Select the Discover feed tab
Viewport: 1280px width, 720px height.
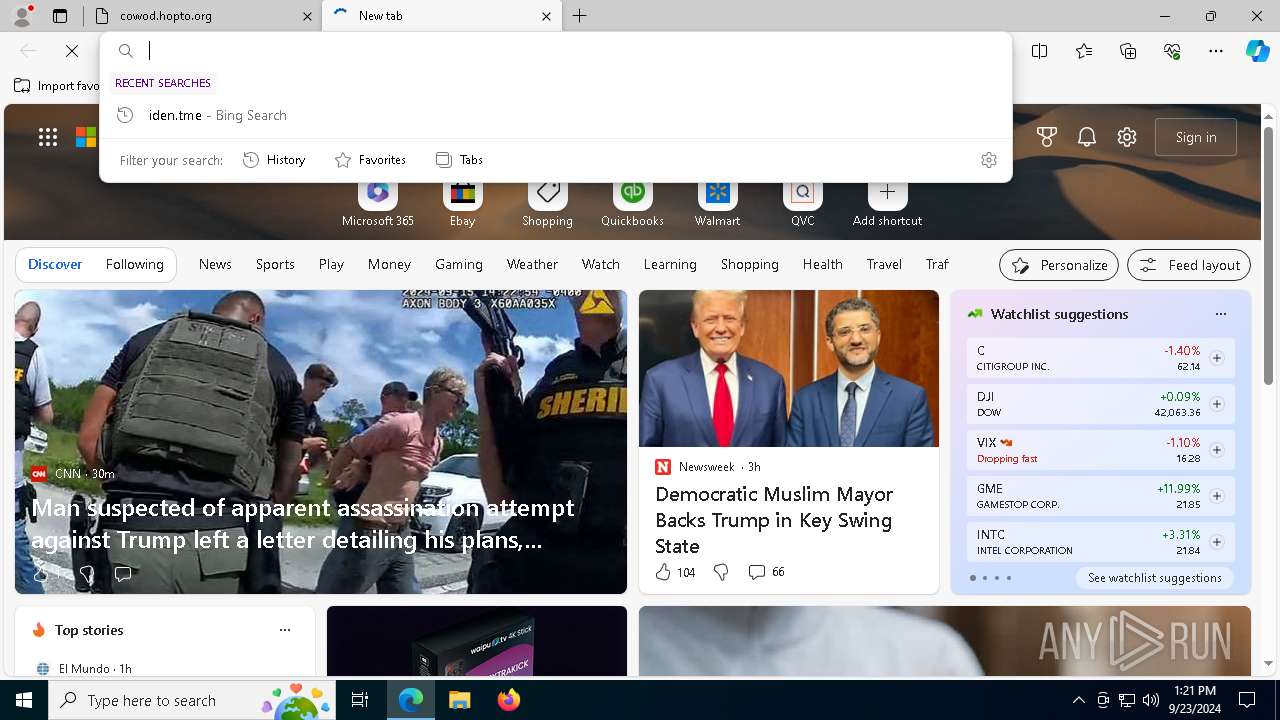(x=55, y=264)
